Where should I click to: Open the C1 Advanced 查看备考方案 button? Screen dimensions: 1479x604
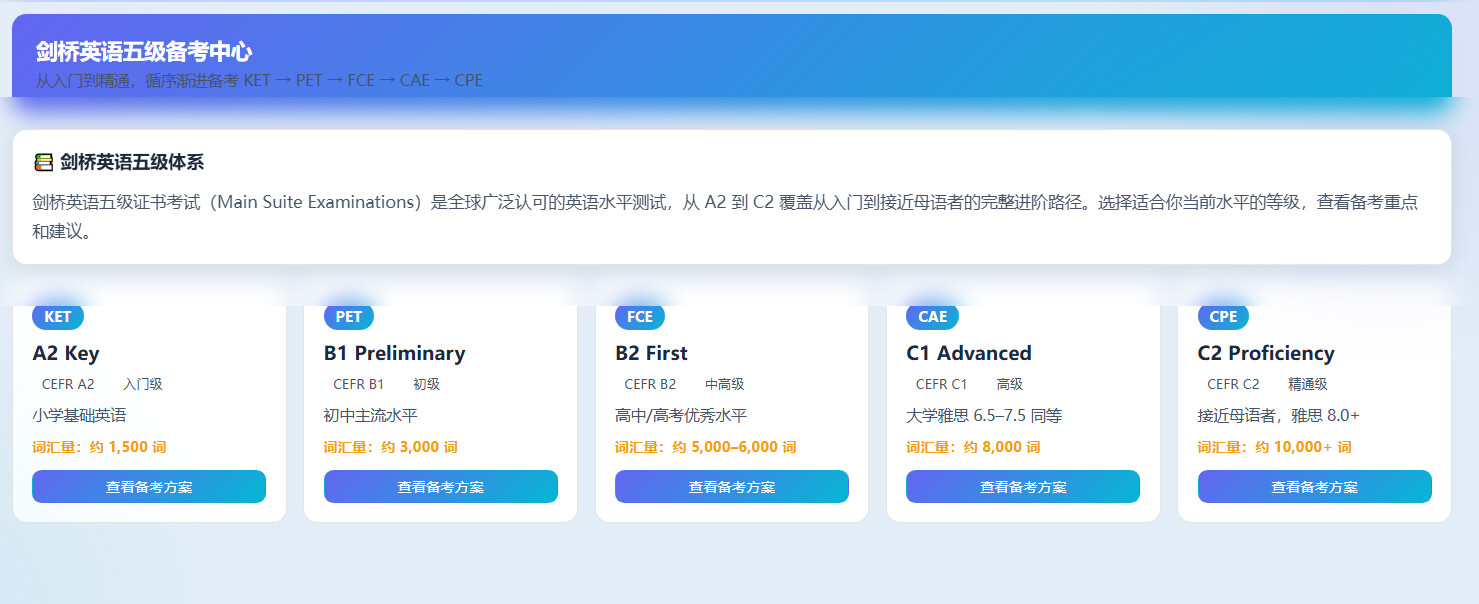pyautogui.click(x=1023, y=486)
